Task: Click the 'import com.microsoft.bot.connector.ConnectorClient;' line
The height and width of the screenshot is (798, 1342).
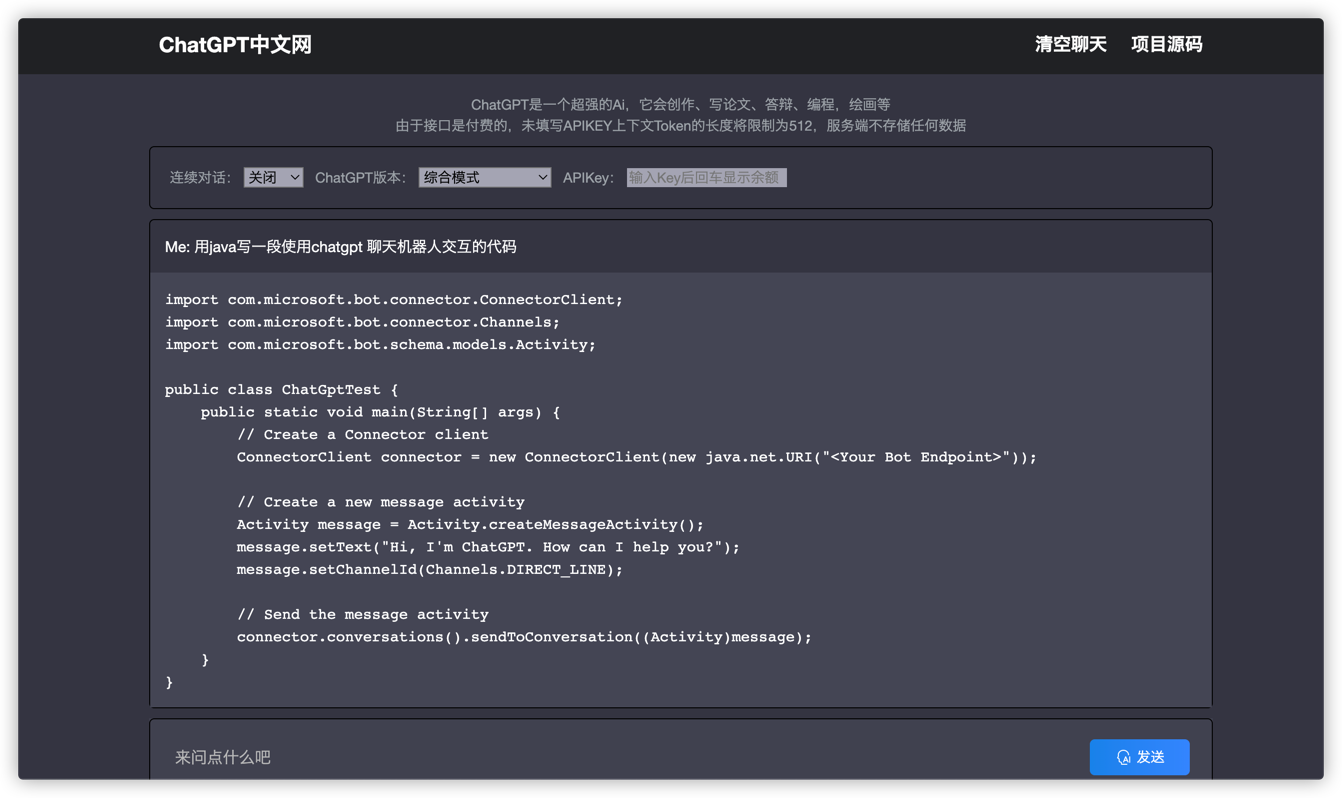Action: pyautogui.click(x=394, y=300)
